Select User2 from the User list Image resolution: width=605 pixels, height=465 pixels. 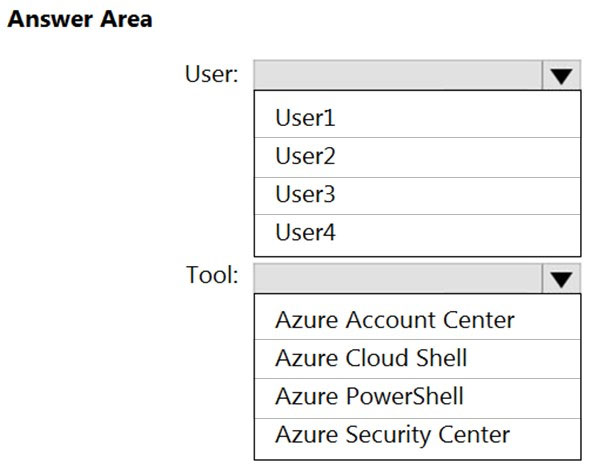[305, 157]
